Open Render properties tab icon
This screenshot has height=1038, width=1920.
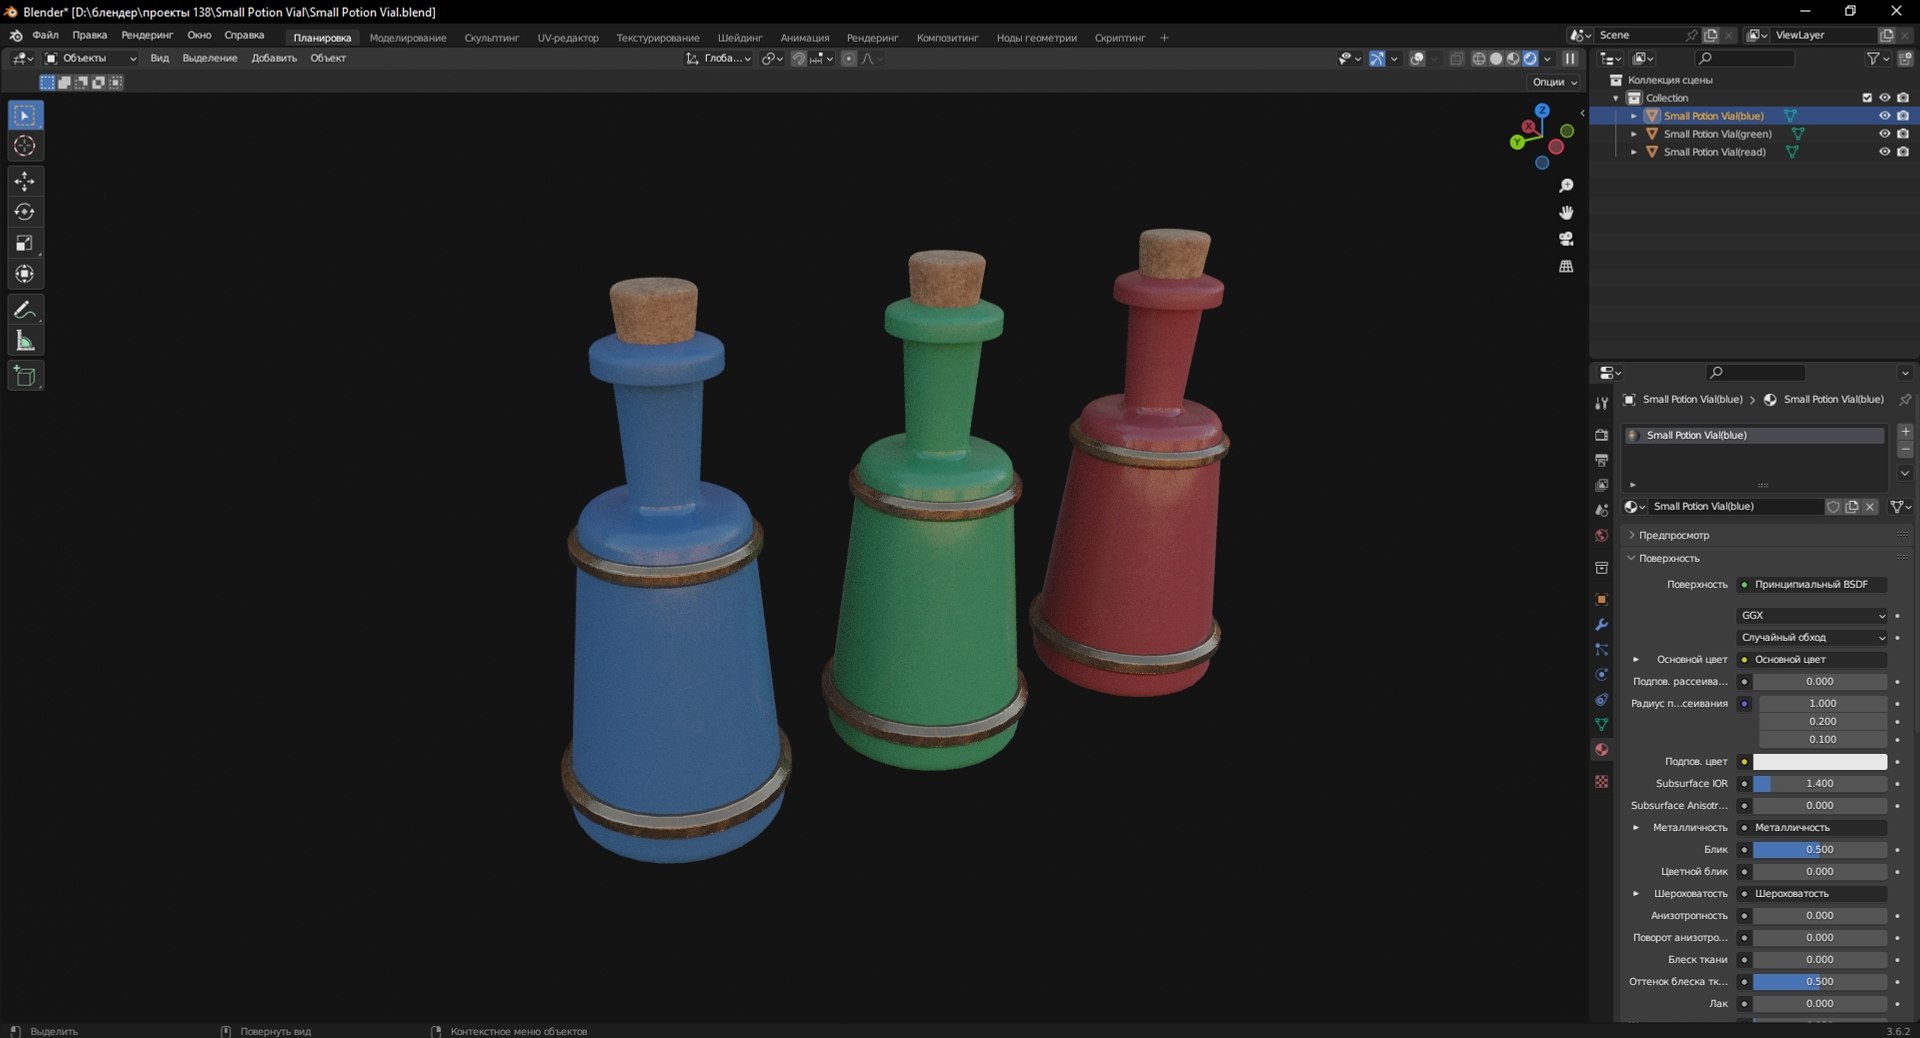[1601, 435]
